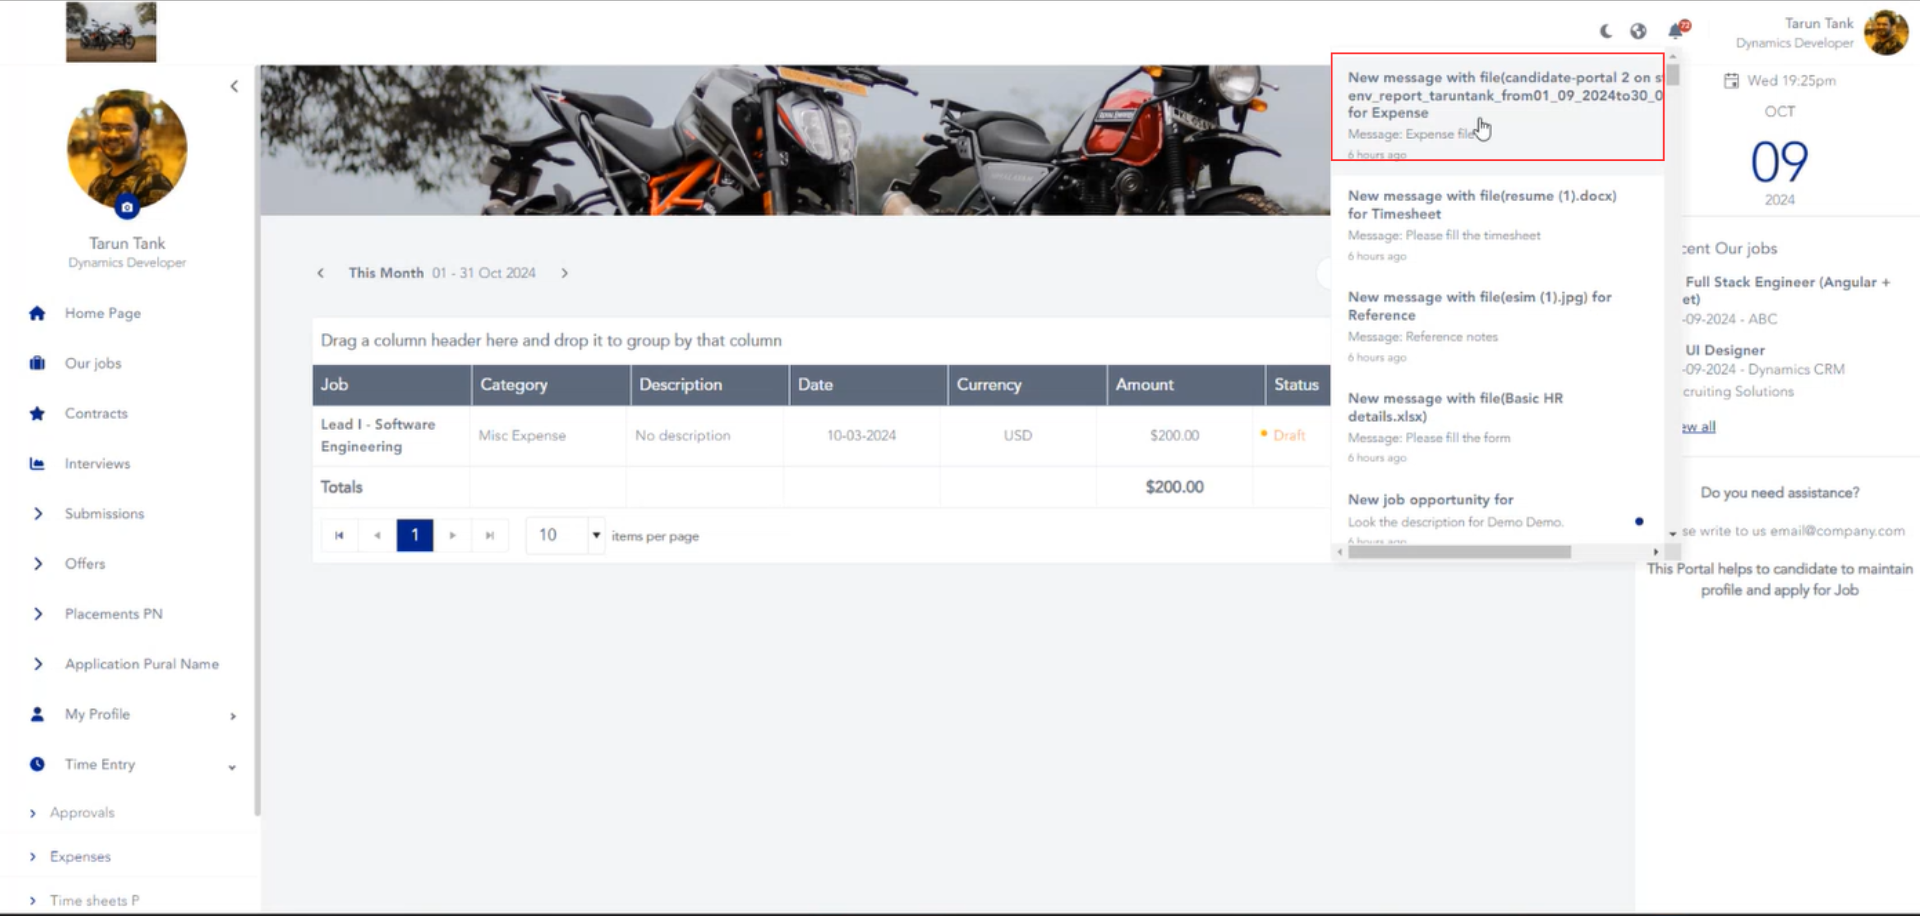Expand My Profile submenu arrow
1920x917 pixels.
(x=233, y=716)
